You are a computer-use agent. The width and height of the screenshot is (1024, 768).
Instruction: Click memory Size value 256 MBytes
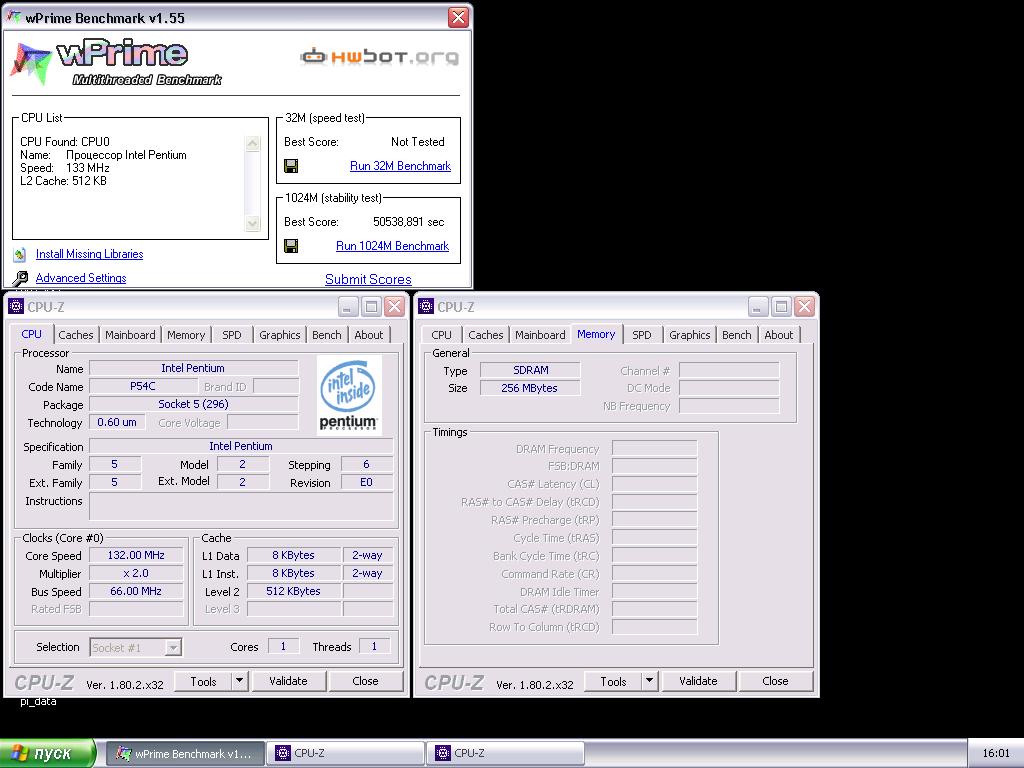pyautogui.click(x=530, y=388)
